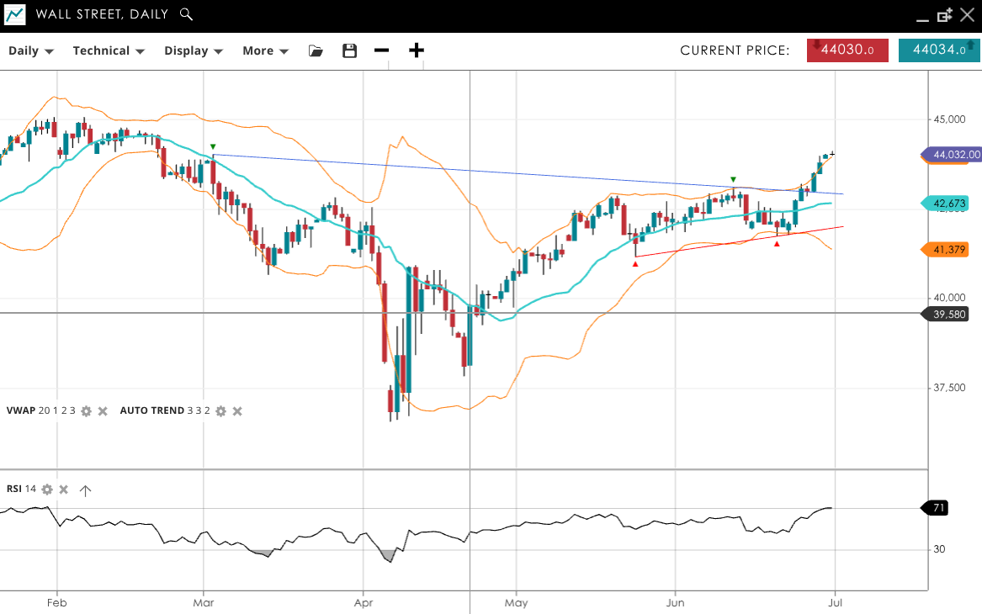982x614 pixels.
Task: Open the Technical indicators dropdown
Action: (x=108, y=51)
